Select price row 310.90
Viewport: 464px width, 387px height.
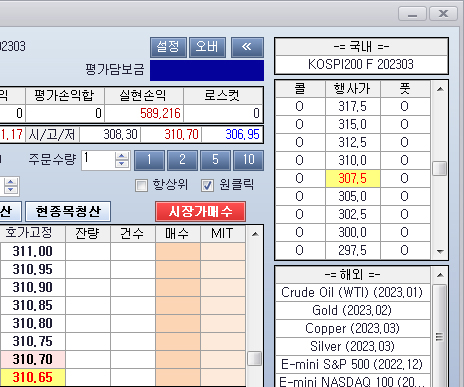pos(33,287)
